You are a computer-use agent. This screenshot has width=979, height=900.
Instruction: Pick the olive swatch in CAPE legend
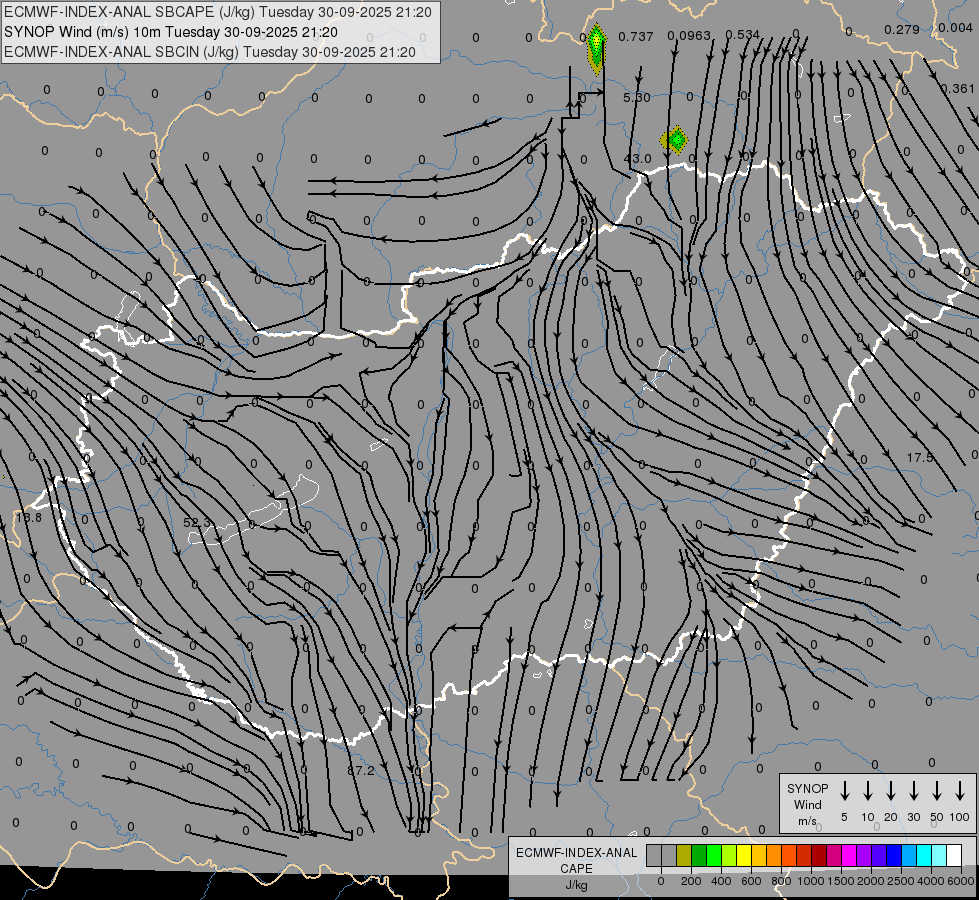684,856
